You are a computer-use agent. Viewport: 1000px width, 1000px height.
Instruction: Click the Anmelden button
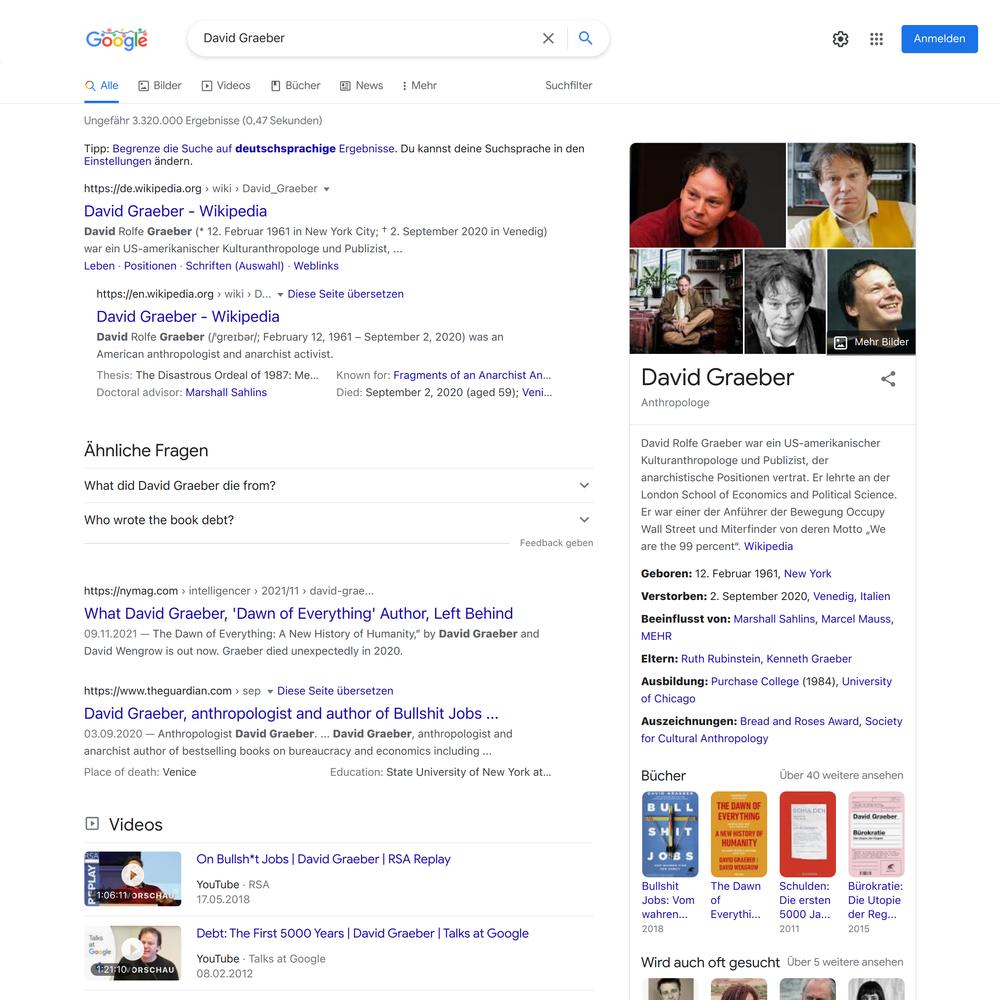[939, 39]
